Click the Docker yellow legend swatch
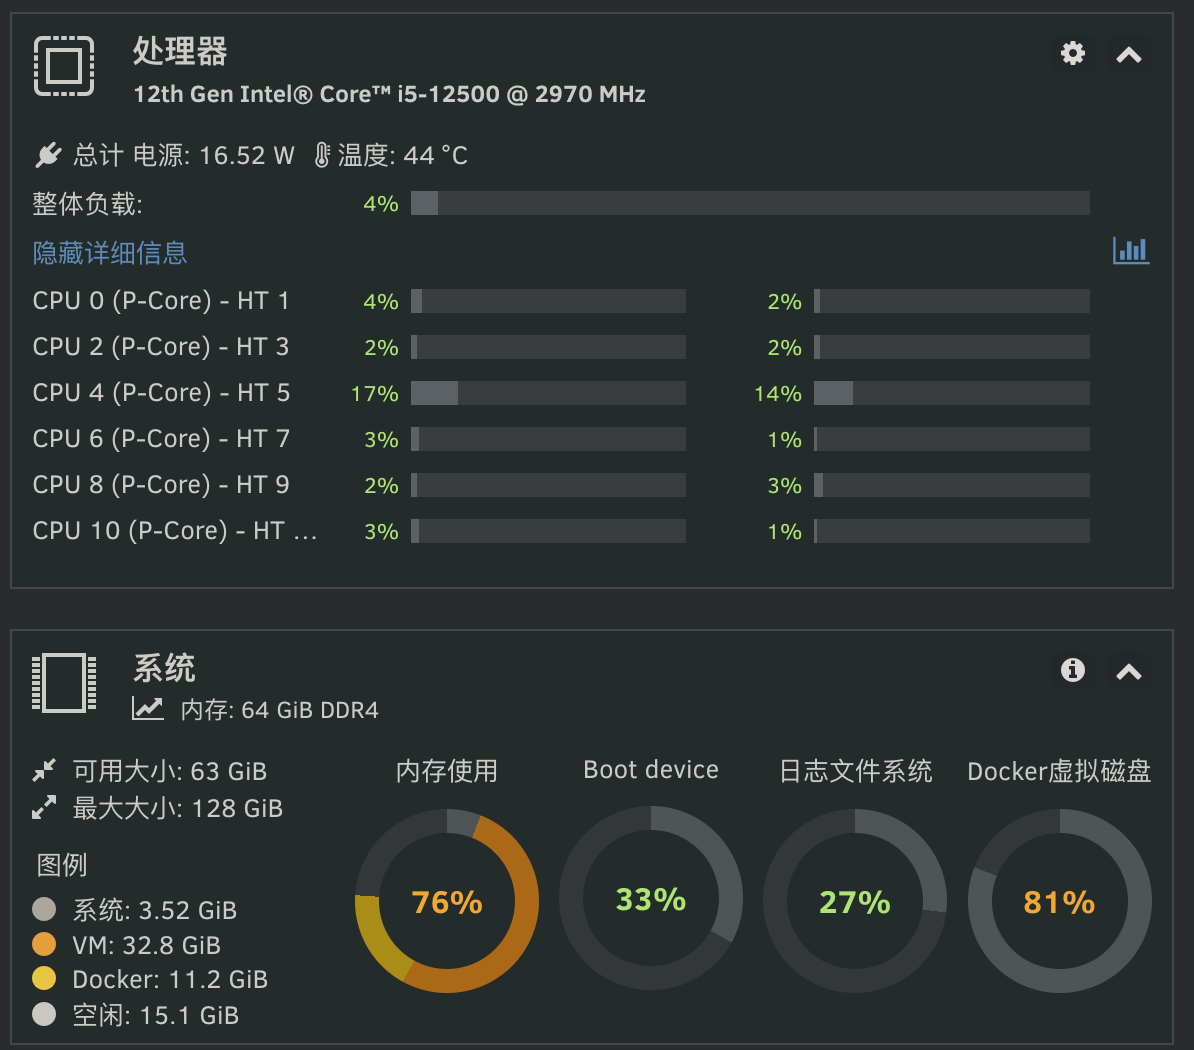 click(x=44, y=978)
